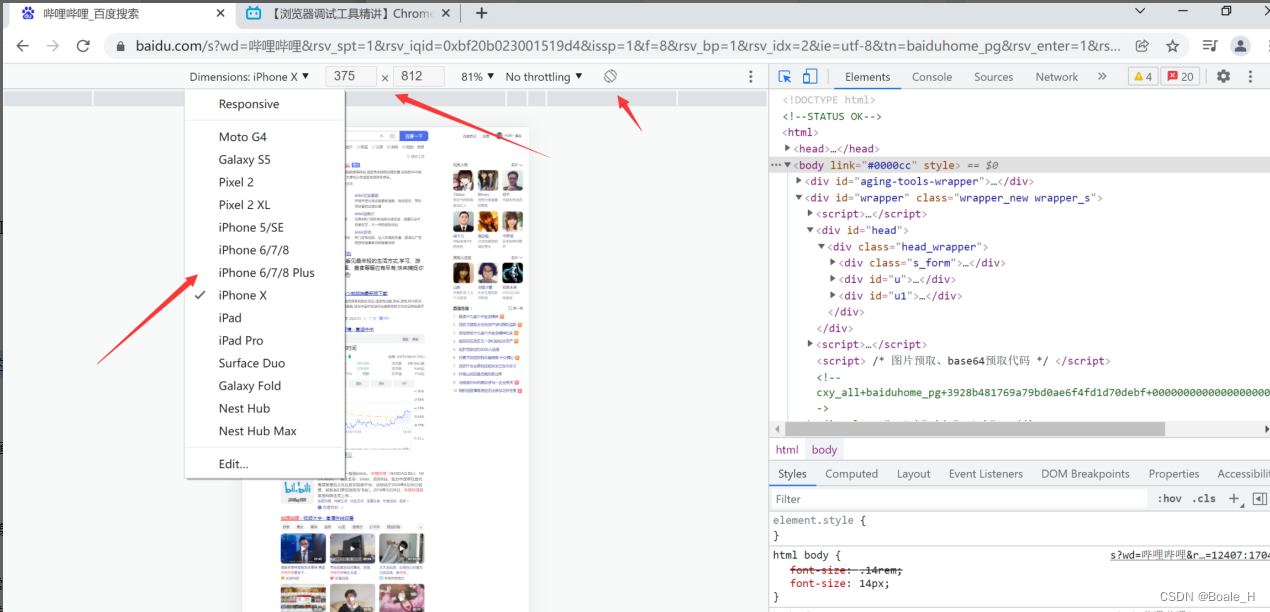Switch to the Network tab
This screenshot has width=1270, height=612.
[1057, 77]
